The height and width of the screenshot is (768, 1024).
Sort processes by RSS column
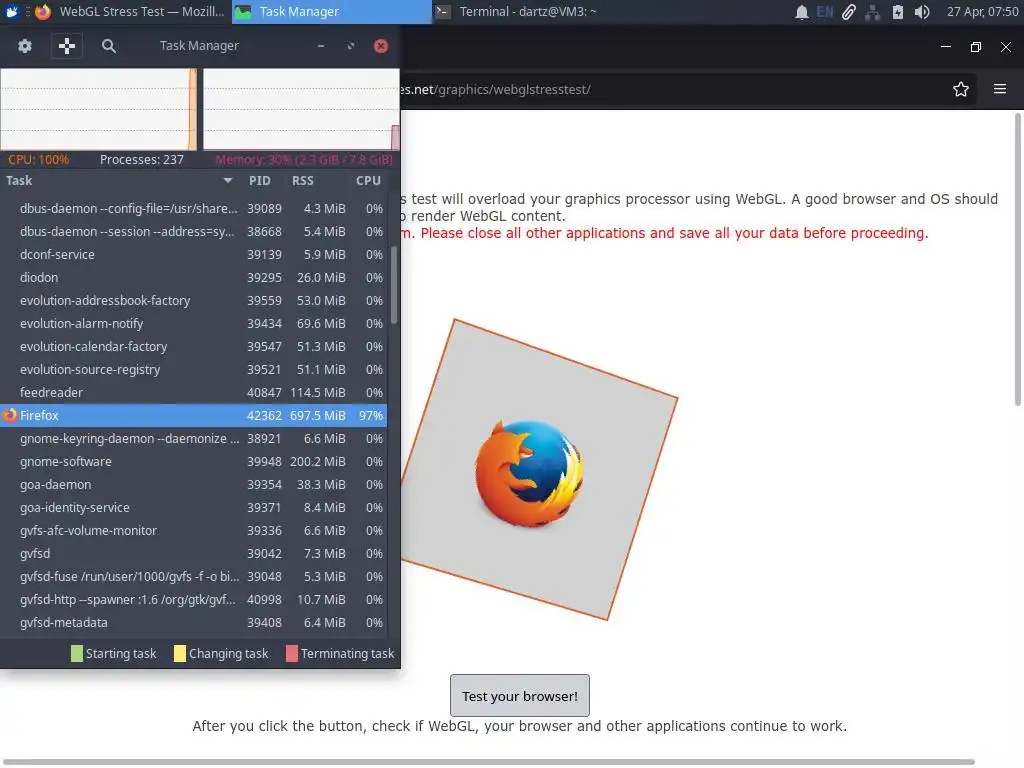303,181
